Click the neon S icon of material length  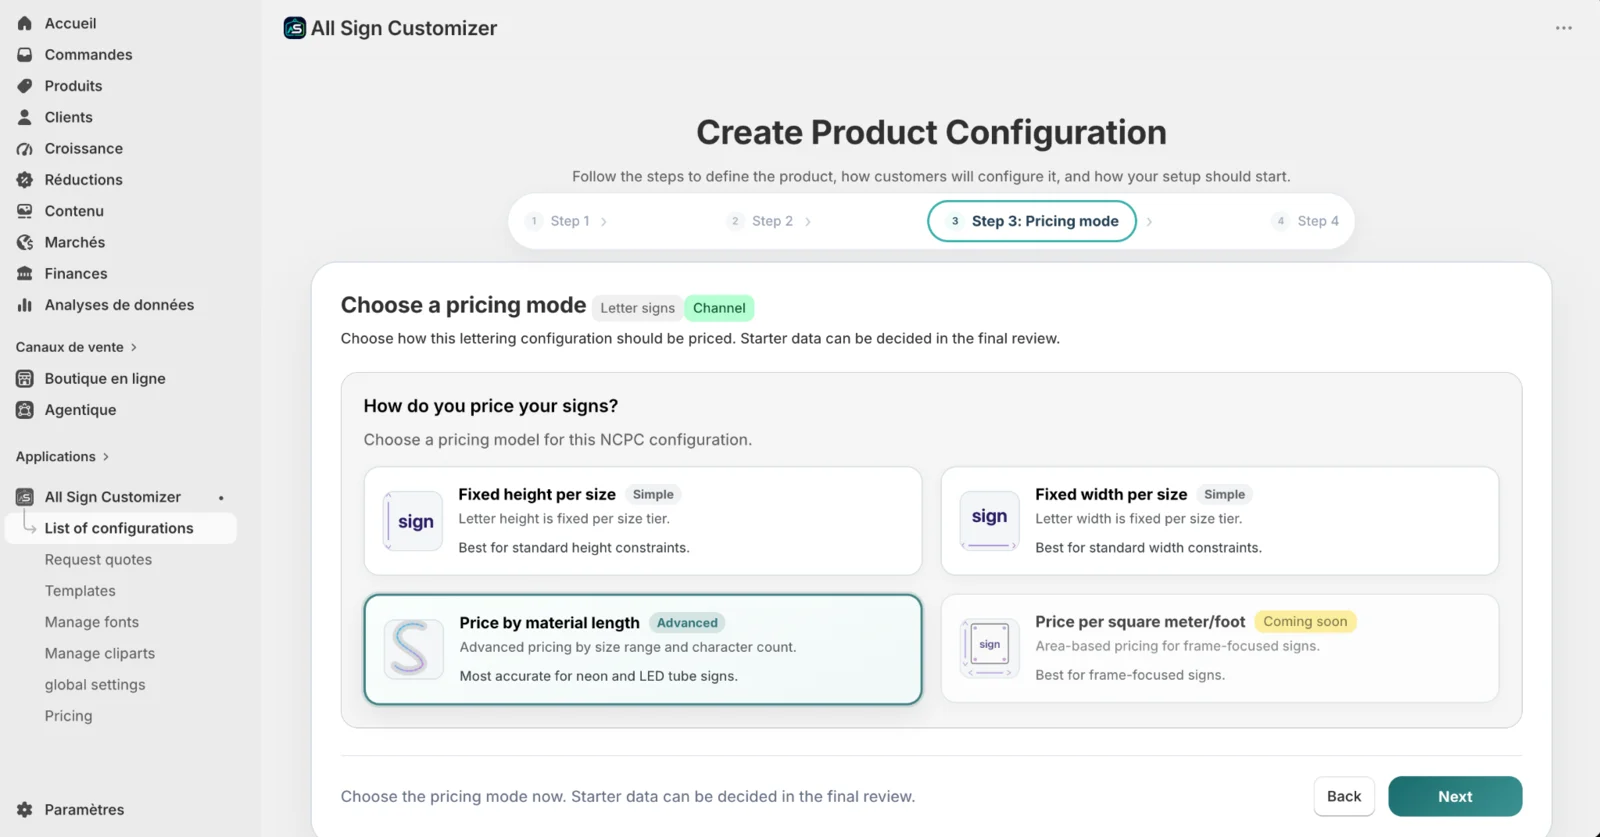(x=413, y=649)
